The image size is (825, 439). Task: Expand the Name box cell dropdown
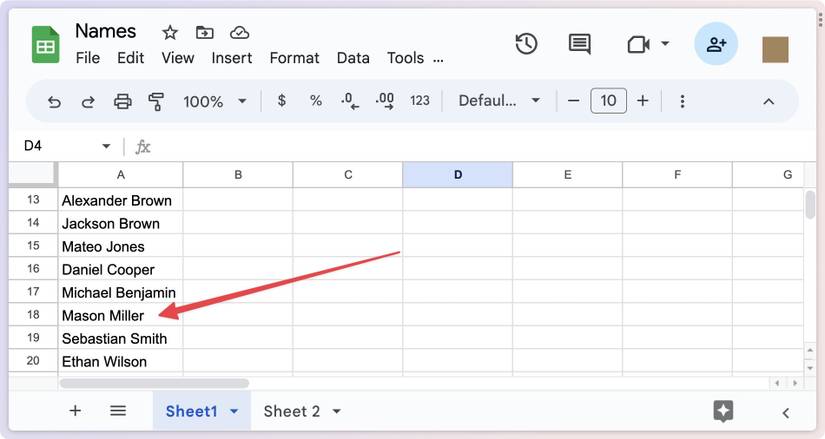[106, 147]
